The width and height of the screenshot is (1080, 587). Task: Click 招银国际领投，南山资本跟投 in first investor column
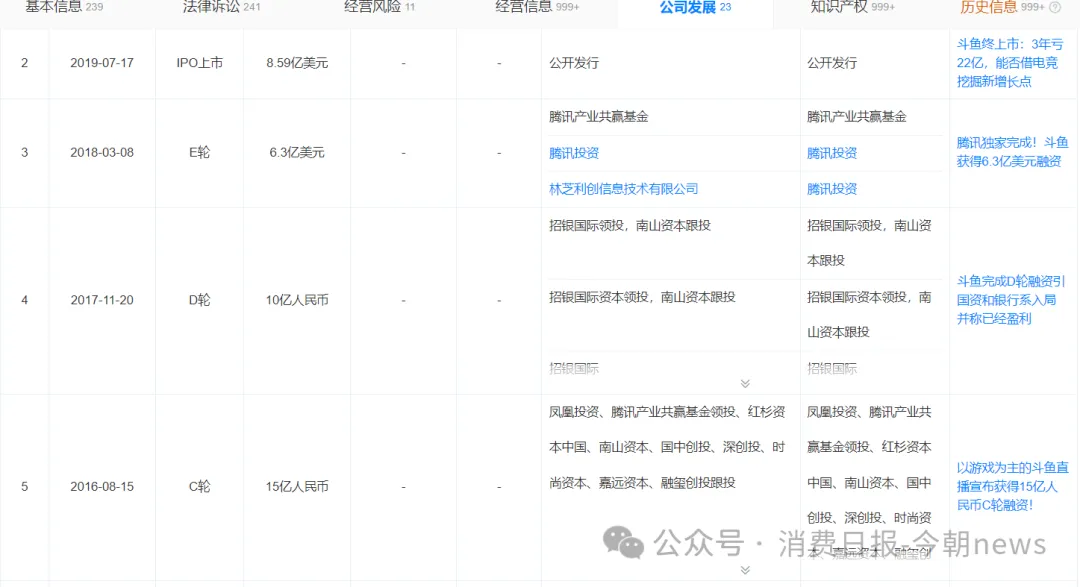point(630,225)
